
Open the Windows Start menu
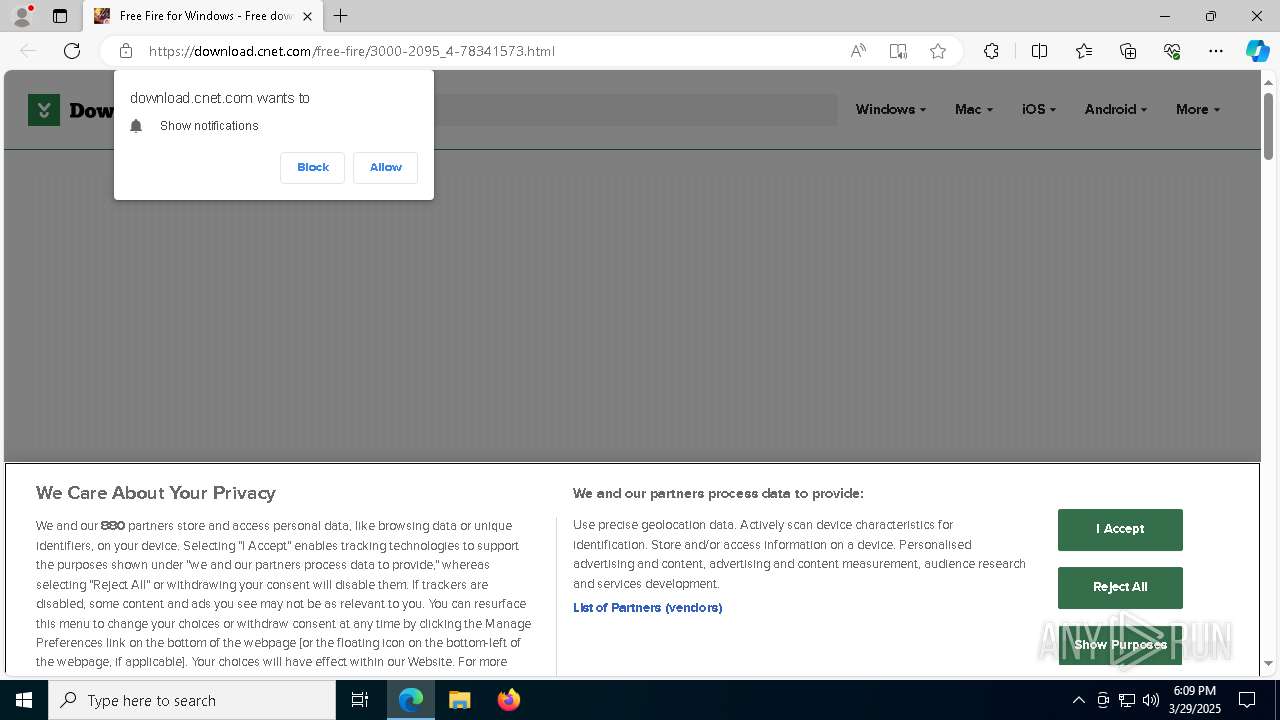(24, 700)
